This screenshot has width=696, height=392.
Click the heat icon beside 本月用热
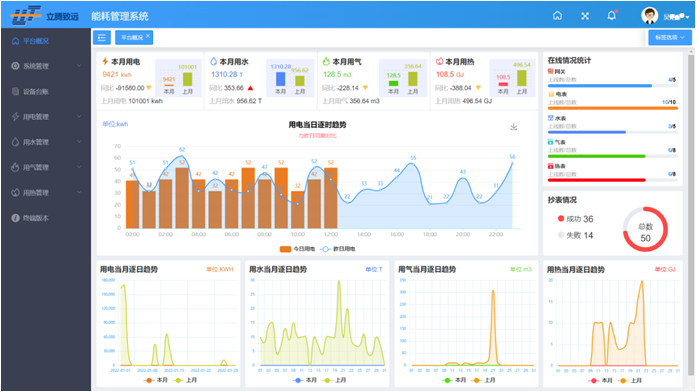pyautogui.click(x=439, y=61)
